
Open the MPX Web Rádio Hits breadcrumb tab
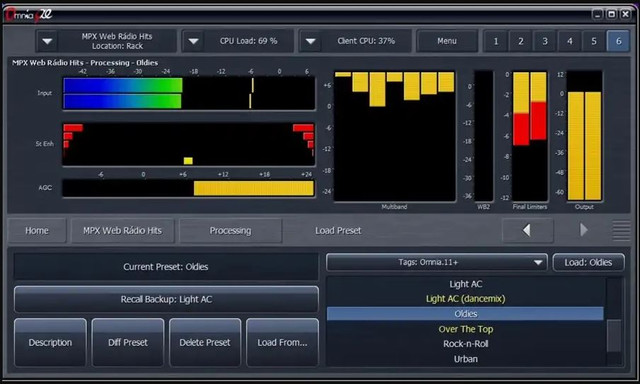122,231
